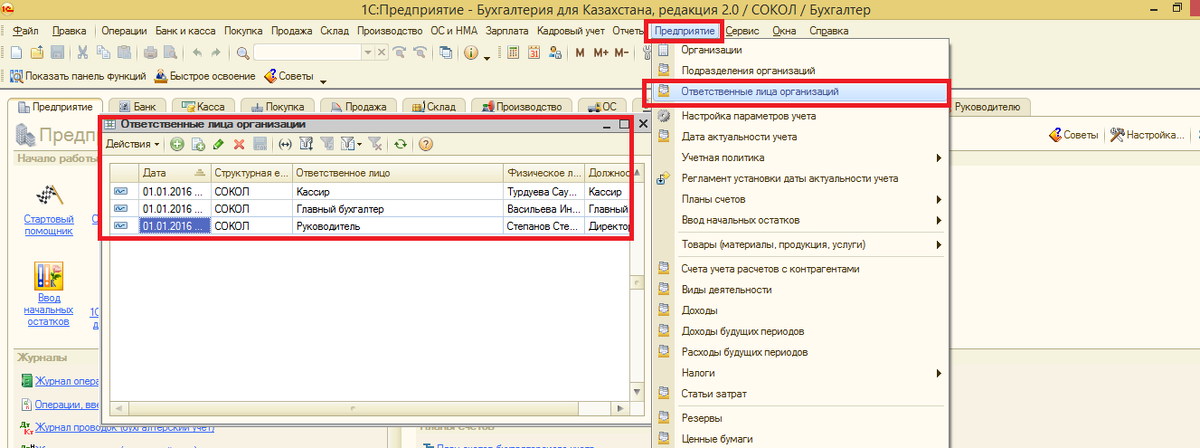The height and width of the screenshot is (448, 1200).
Task: Open the Calendar icon in toolbar
Action: coord(534,52)
